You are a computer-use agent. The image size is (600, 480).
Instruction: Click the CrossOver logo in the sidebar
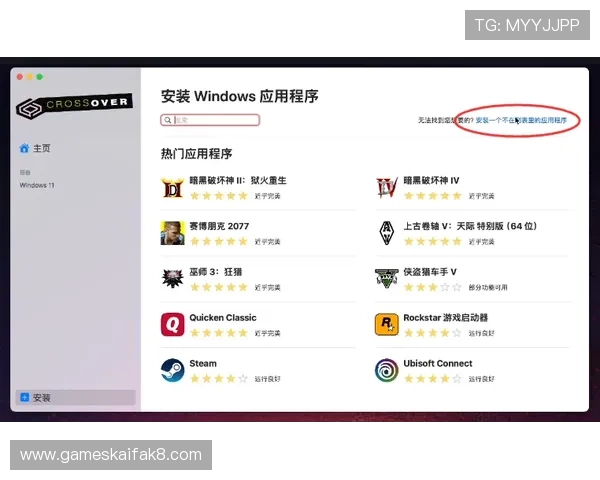coord(74,105)
